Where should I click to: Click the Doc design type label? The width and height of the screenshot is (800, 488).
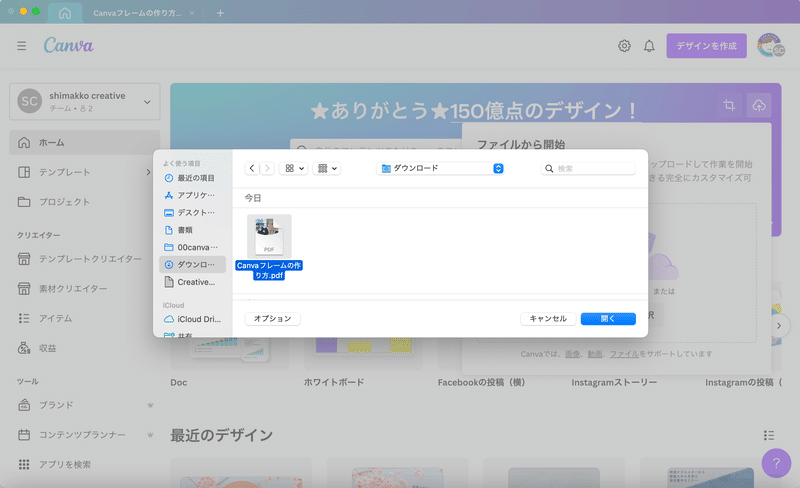(179, 382)
